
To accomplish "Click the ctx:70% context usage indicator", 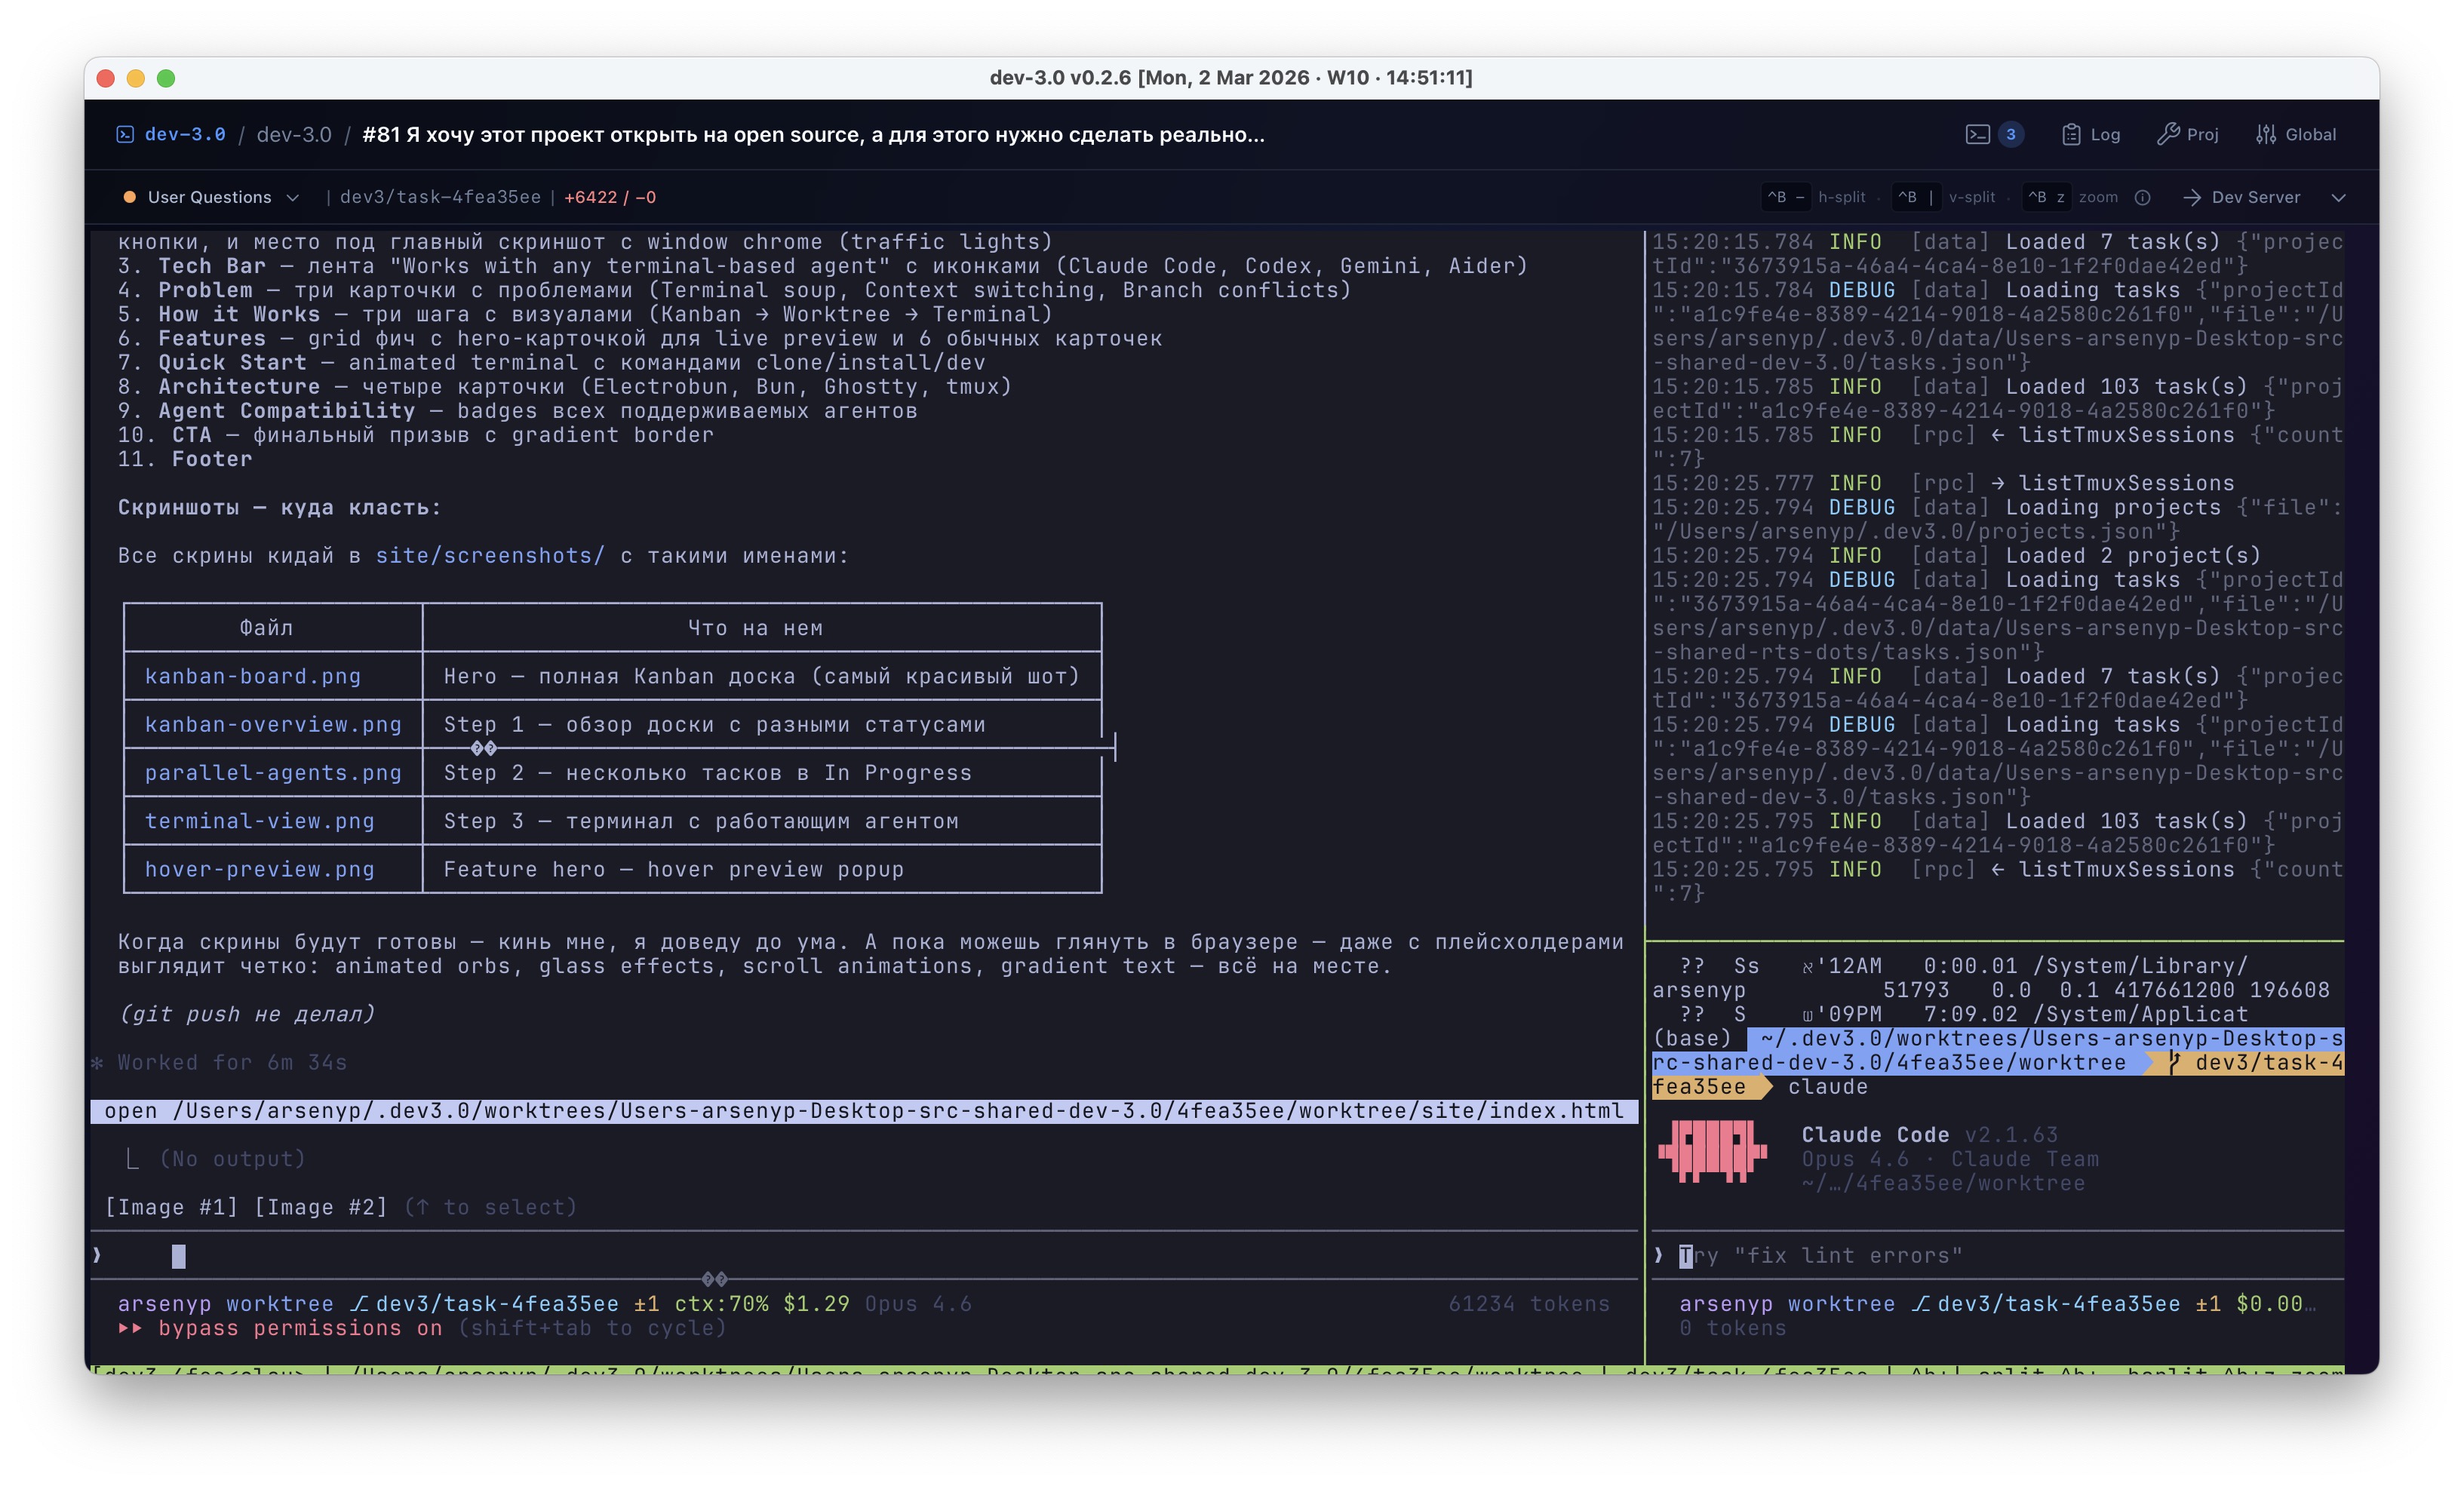I will [721, 1303].
